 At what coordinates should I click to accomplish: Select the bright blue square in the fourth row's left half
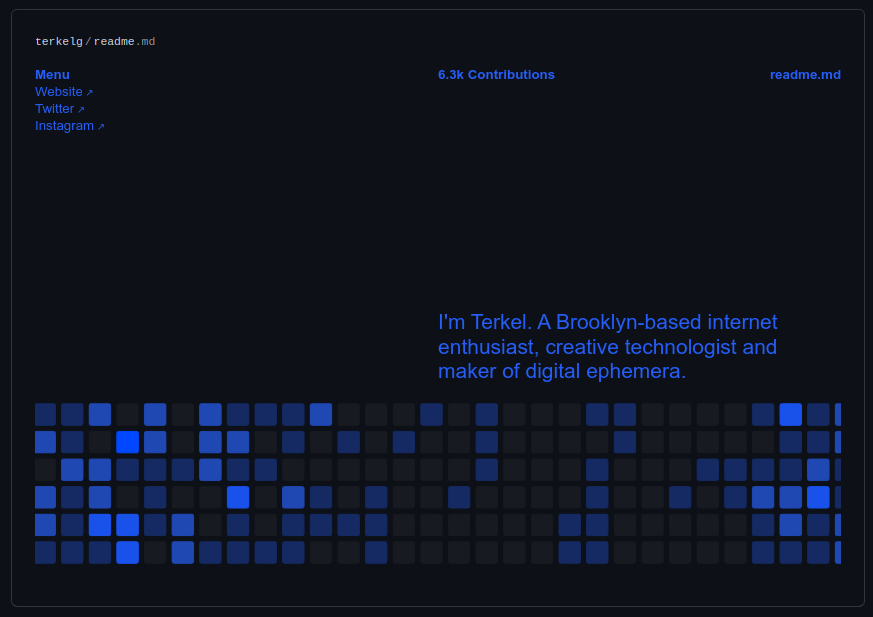pyautogui.click(x=238, y=497)
